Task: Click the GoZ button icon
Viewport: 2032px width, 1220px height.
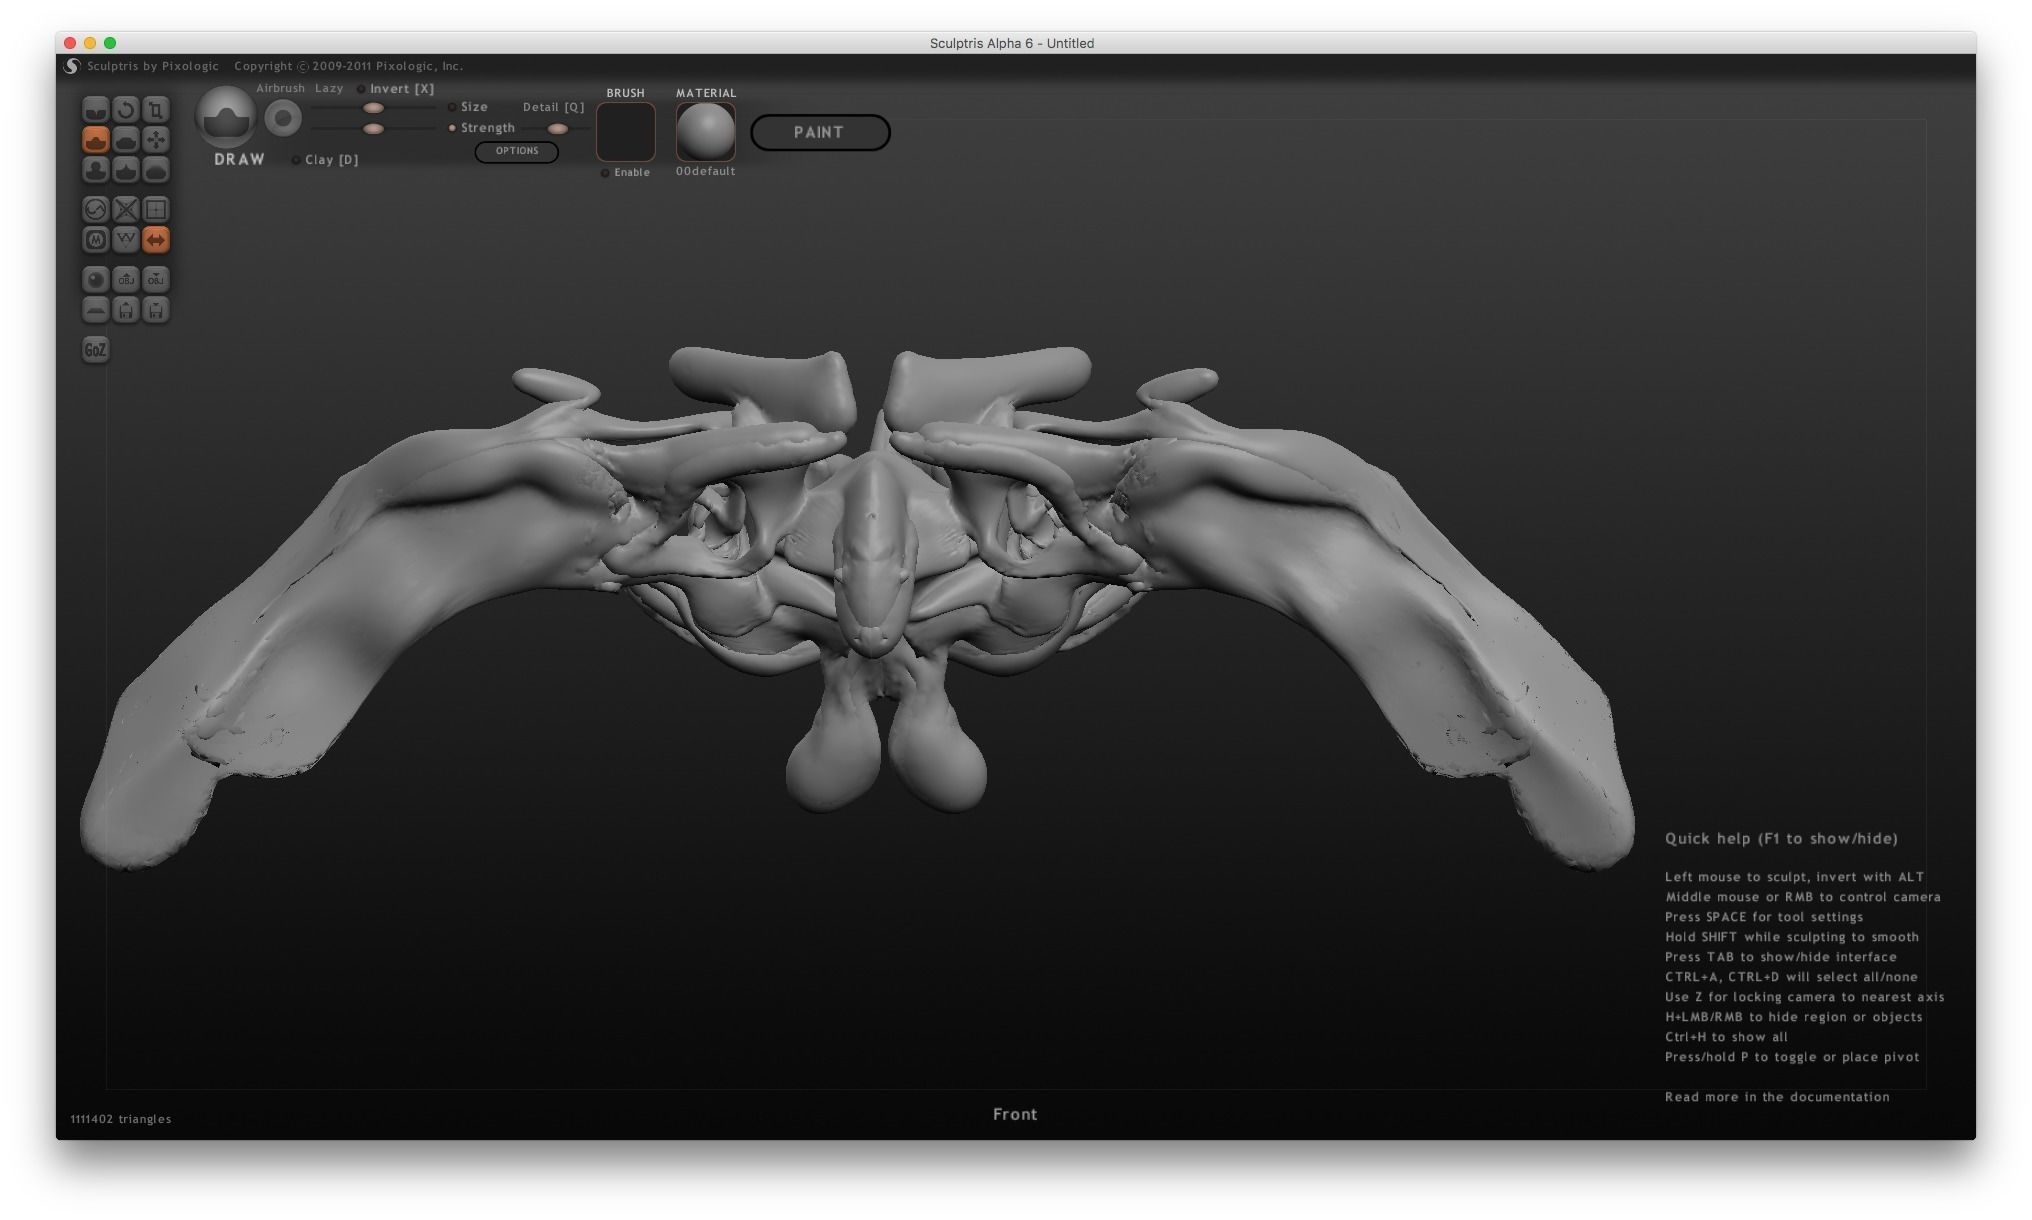Action: 95,350
